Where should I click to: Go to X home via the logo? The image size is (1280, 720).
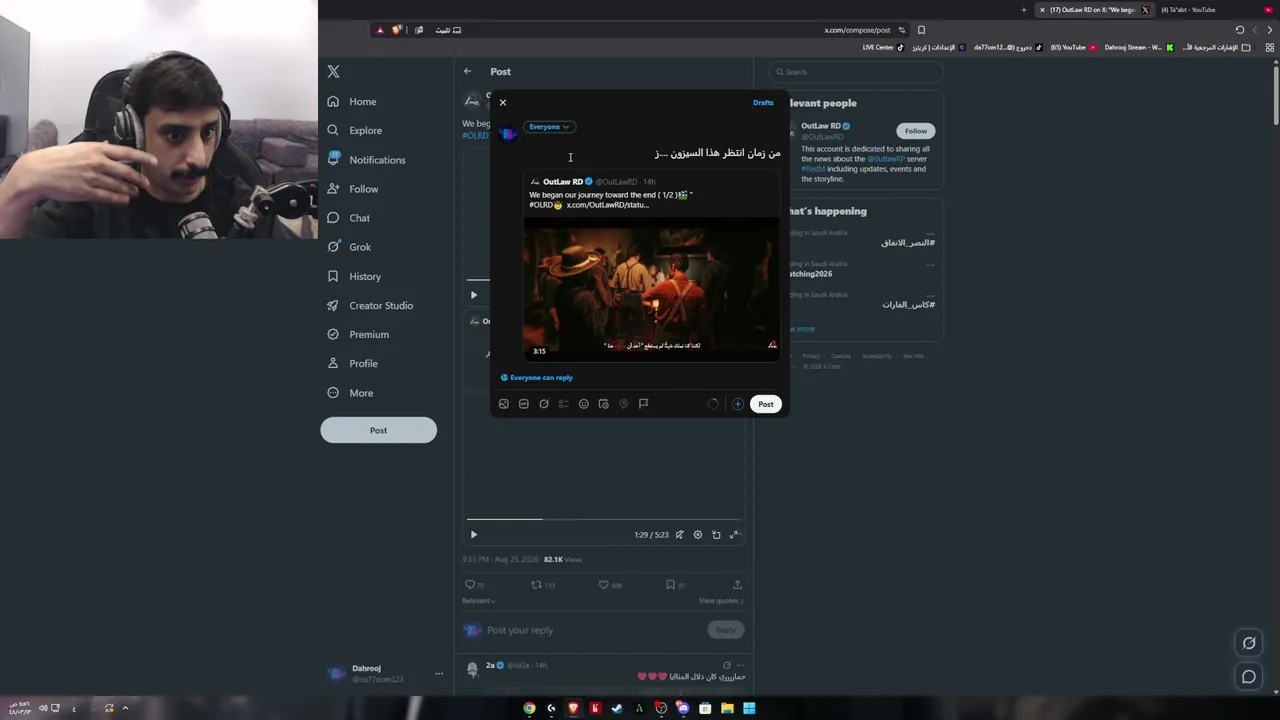pyautogui.click(x=334, y=72)
